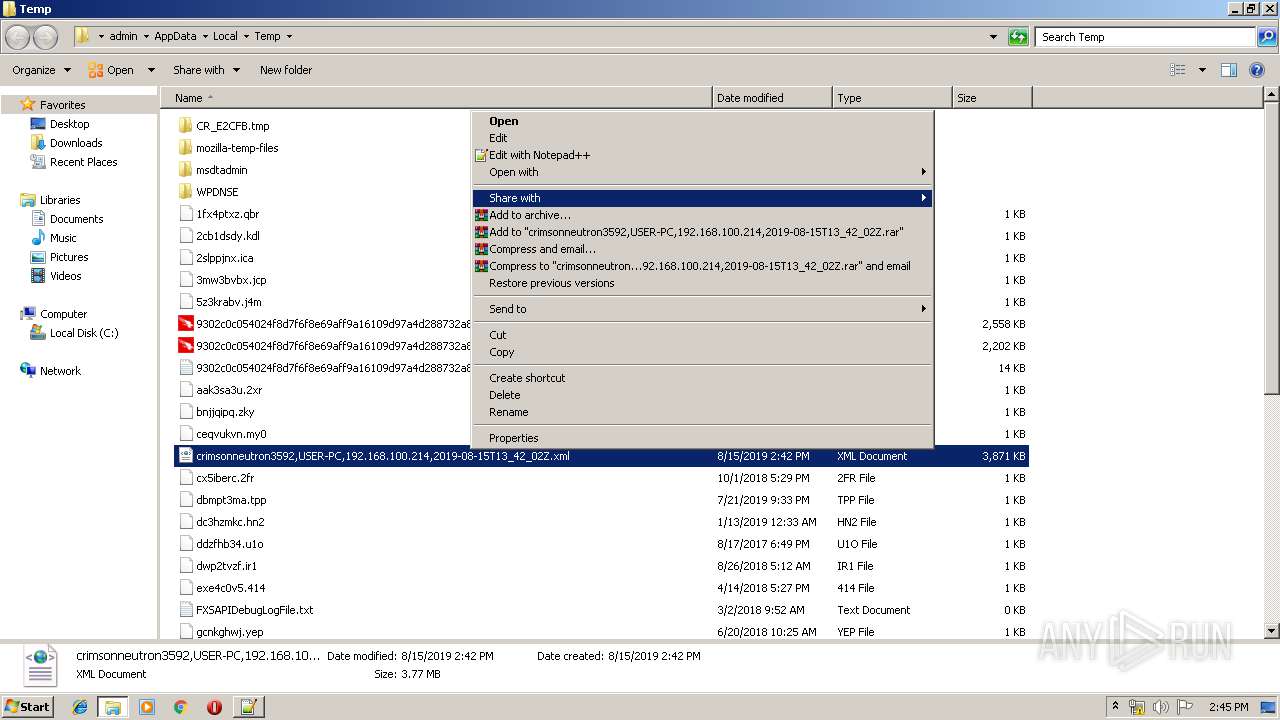1280x720 pixels.
Task: Select Compress and email... entry
Action: [x=702, y=249]
